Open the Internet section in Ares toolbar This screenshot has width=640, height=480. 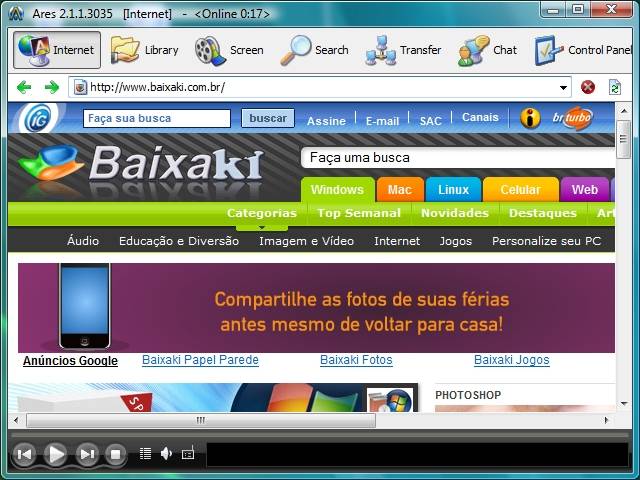(57, 50)
